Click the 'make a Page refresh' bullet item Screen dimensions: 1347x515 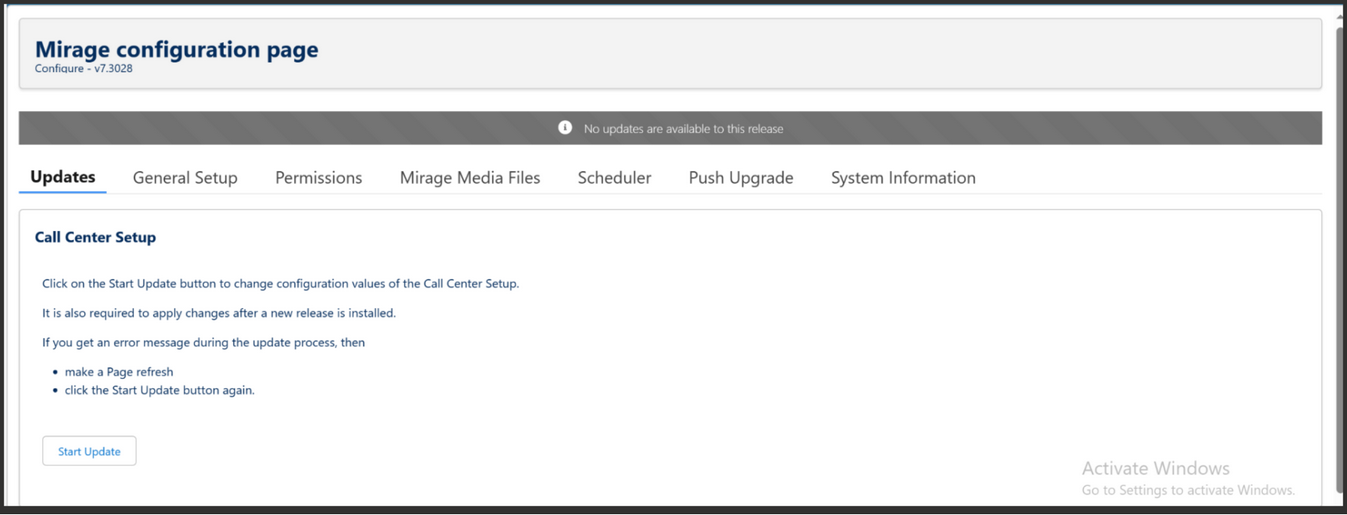coord(119,372)
